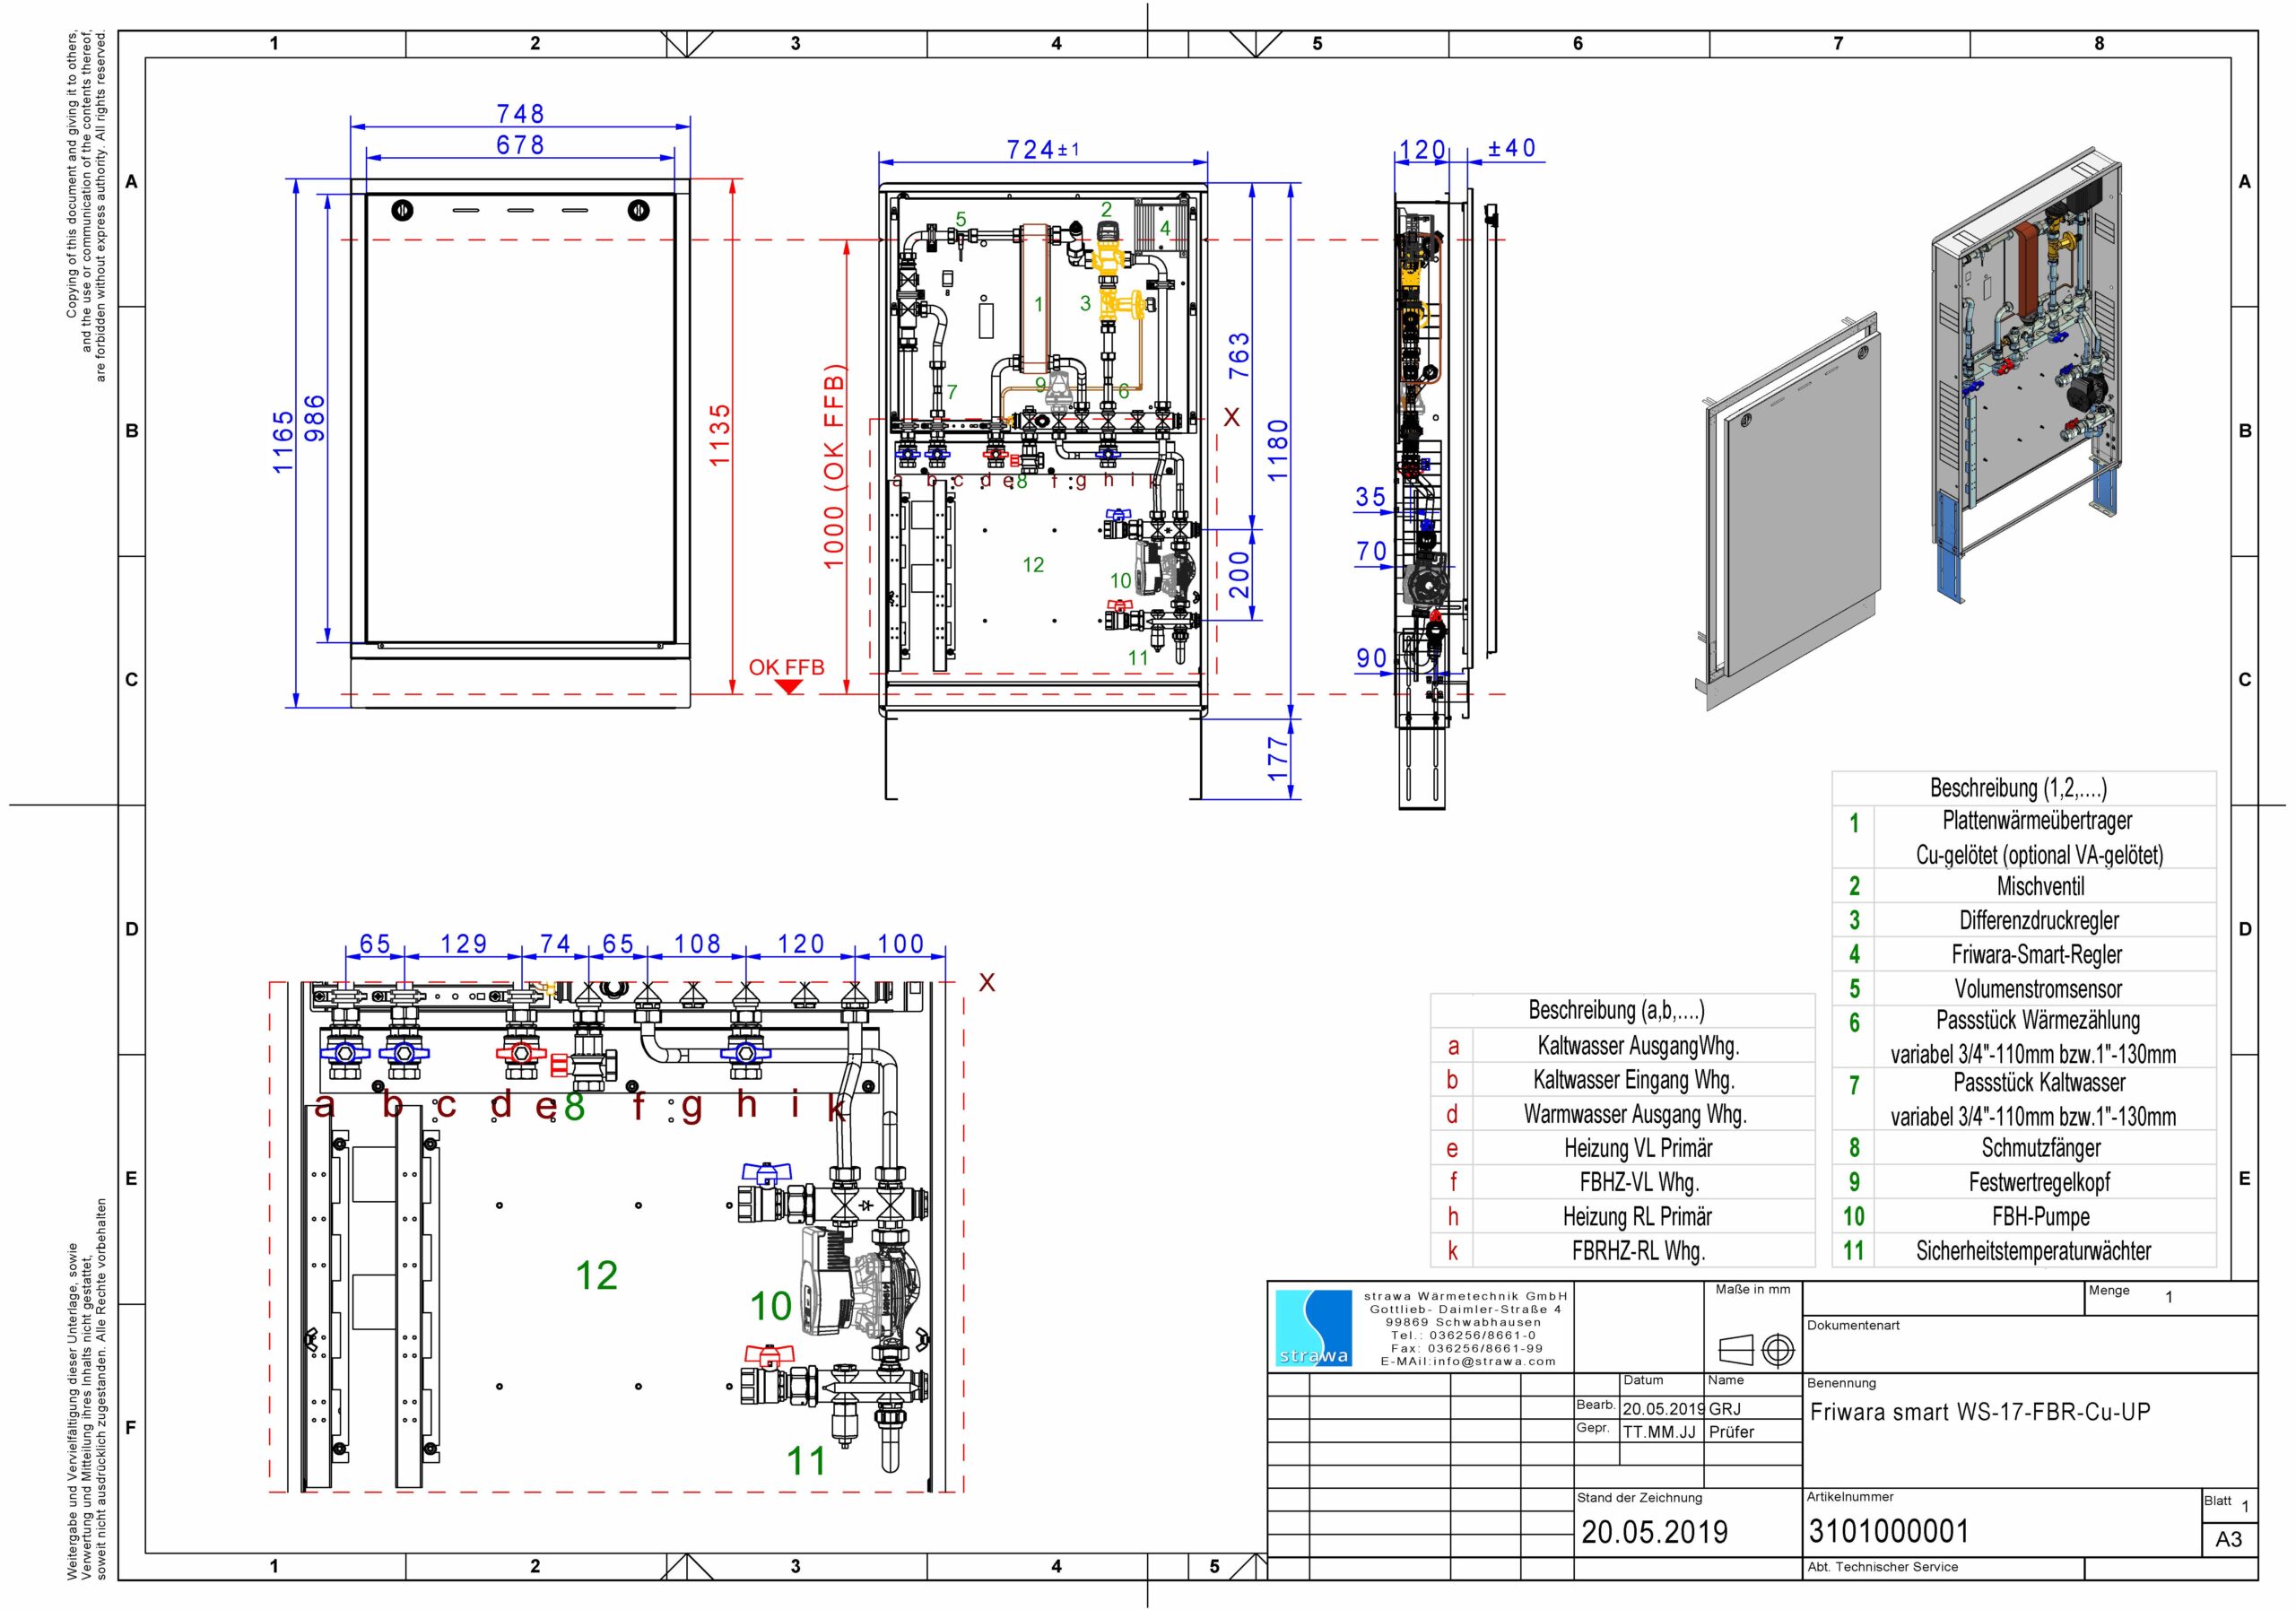The height and width of the screenshot is (1610, 2296).
Task: Click the Abt. Technischer Service text
Action: (1883, 1567)
